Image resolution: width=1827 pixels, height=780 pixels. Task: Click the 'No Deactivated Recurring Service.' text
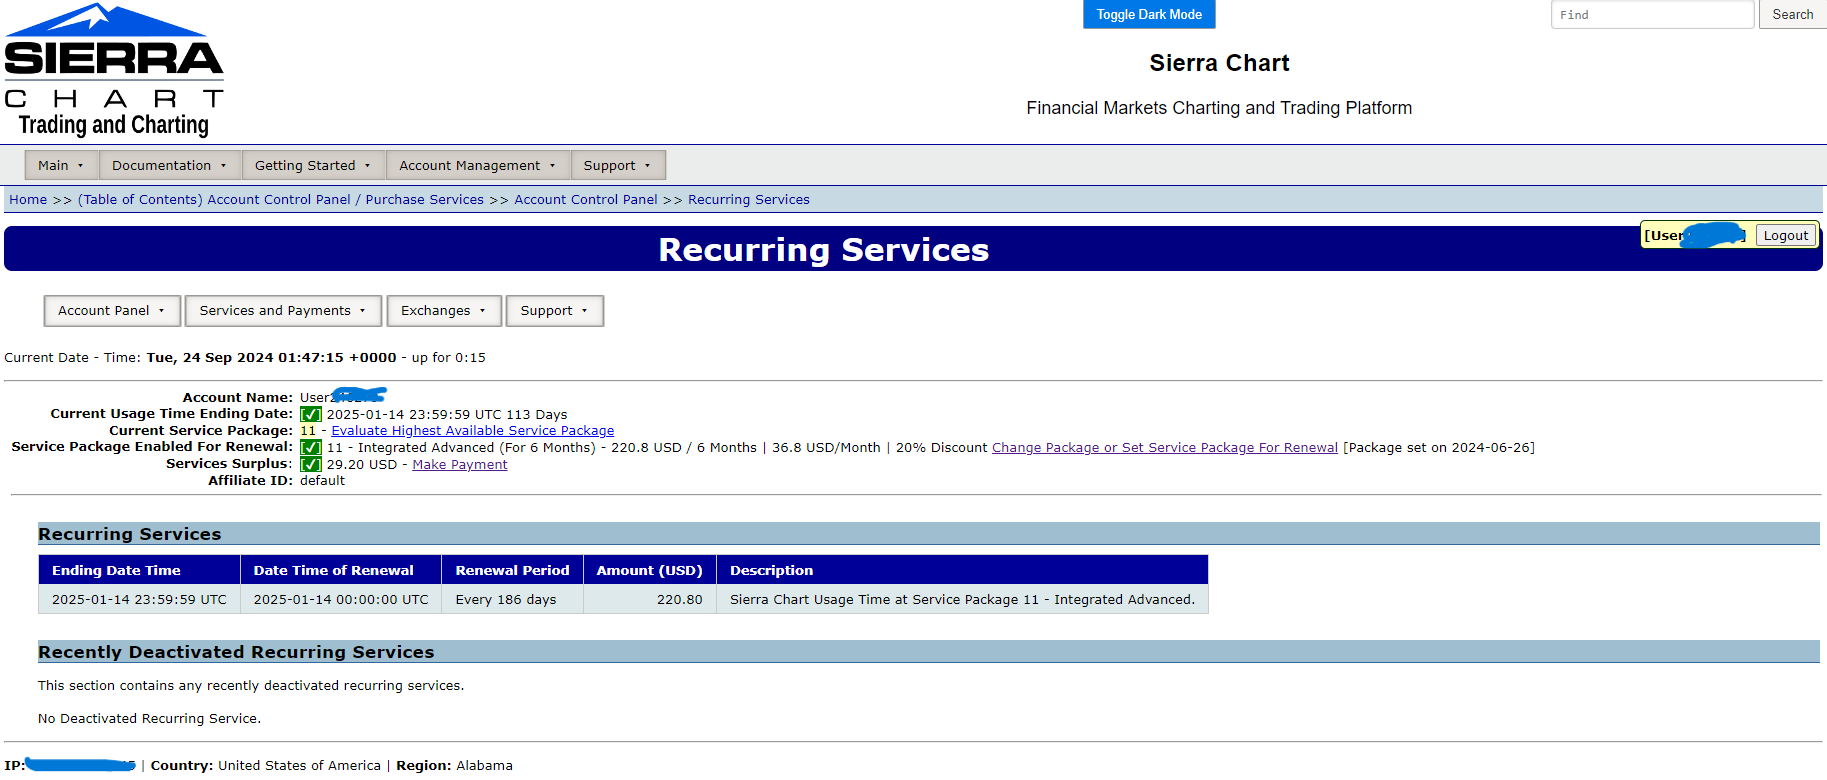149,719
